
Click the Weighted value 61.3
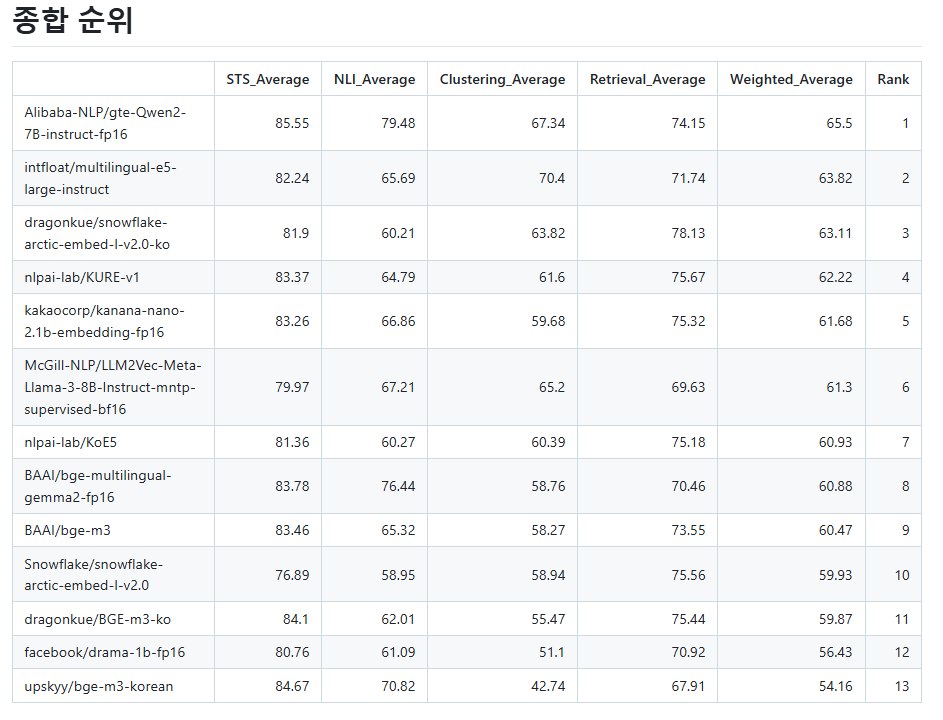pyautogui.click(x=839, y=387)
